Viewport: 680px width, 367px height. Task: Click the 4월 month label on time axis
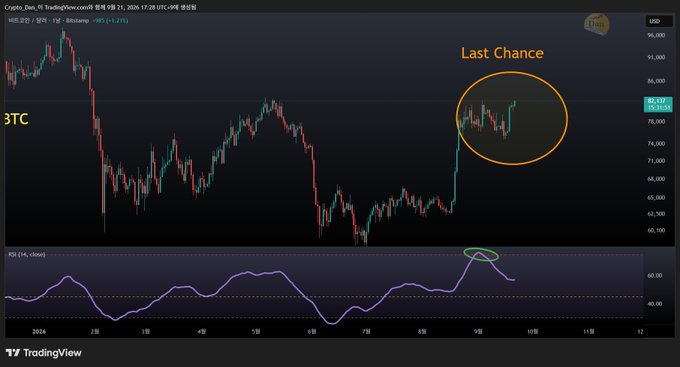(x=202, y=331)
